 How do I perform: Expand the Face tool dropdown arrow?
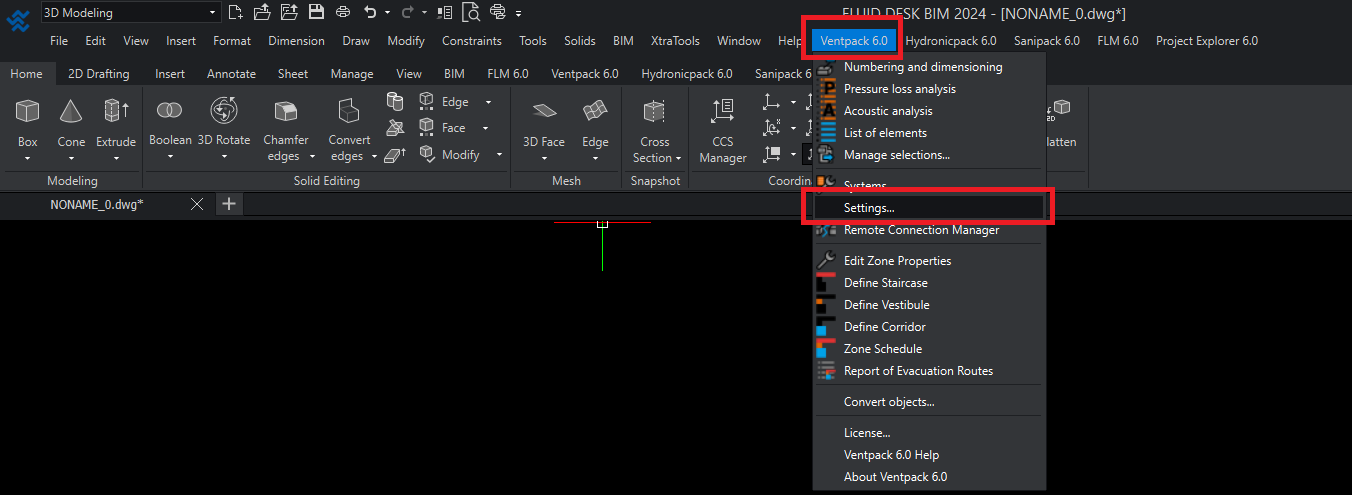pos(485,128)
